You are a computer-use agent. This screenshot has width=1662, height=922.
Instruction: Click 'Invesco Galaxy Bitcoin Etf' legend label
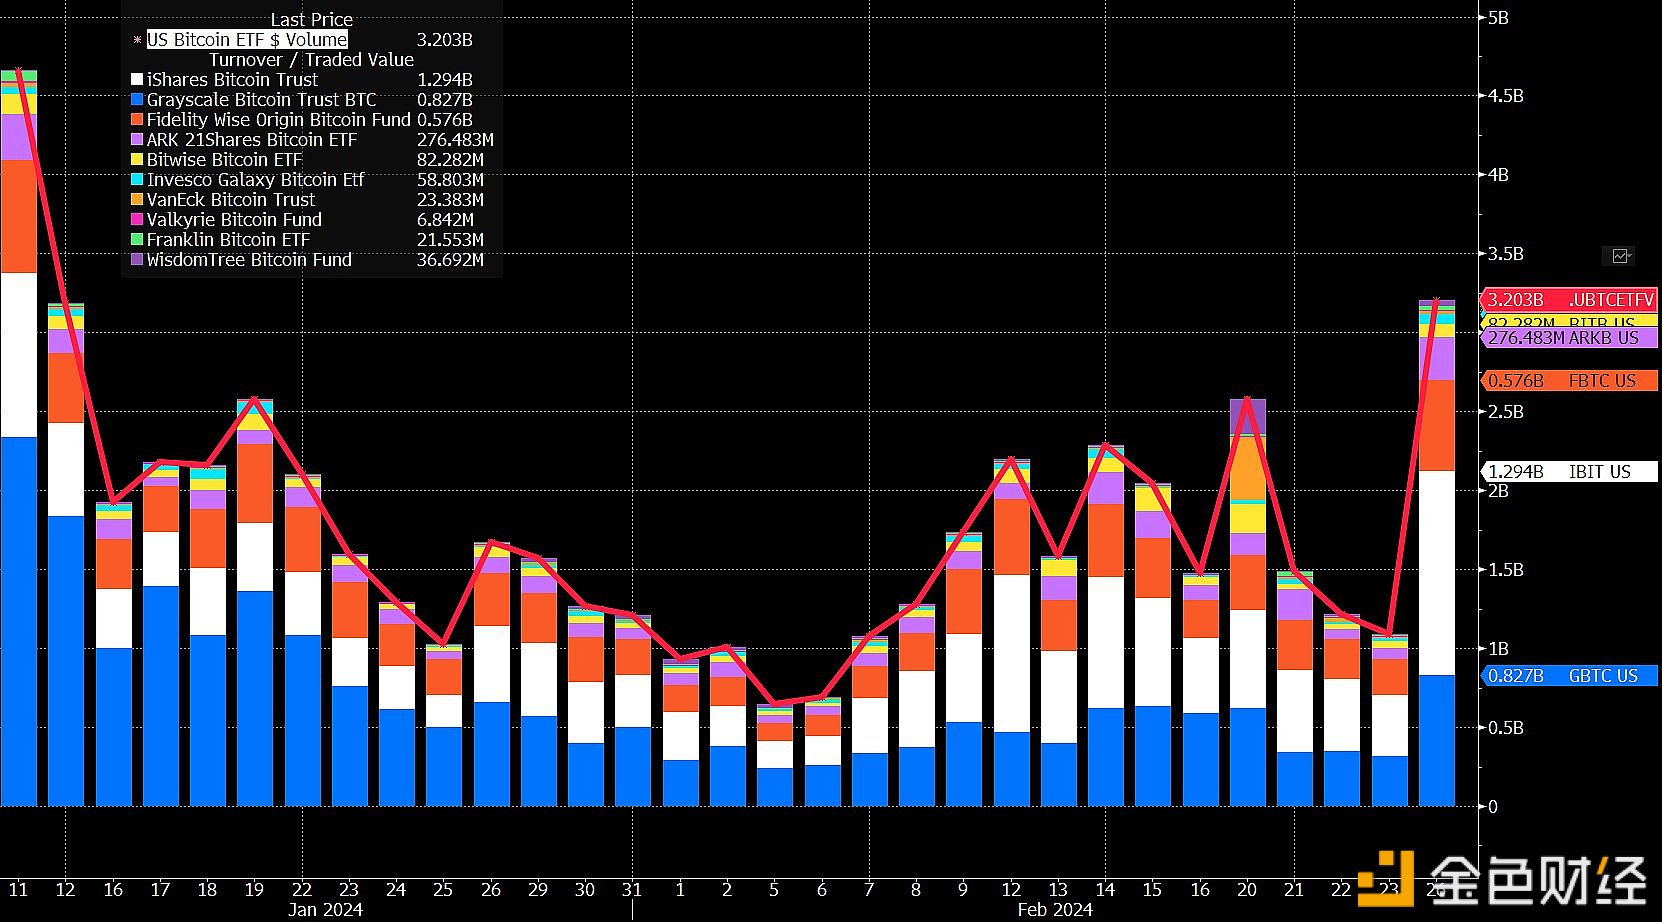256,179
